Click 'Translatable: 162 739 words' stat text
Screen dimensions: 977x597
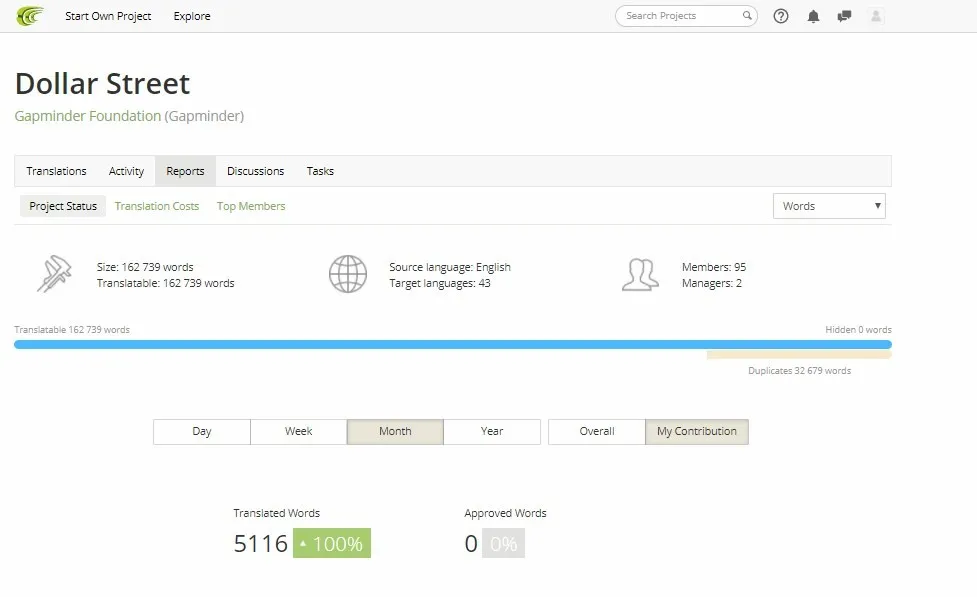[166, 283]
